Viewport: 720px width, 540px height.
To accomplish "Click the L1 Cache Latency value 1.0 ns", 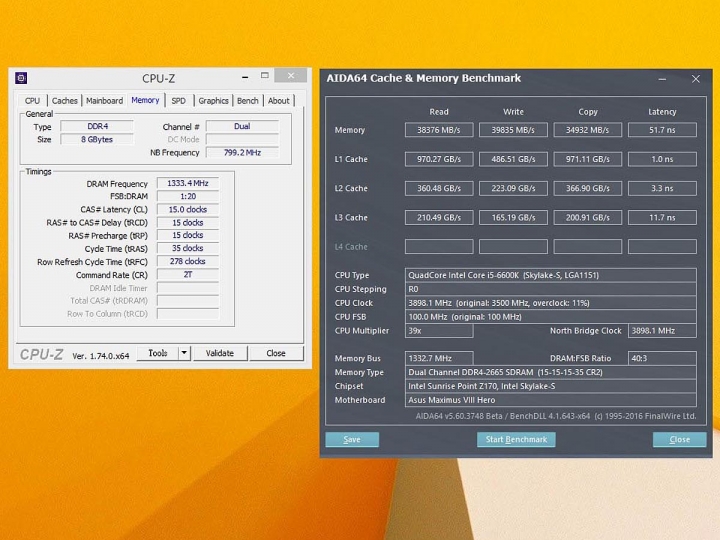I will (x=662, y=159).
